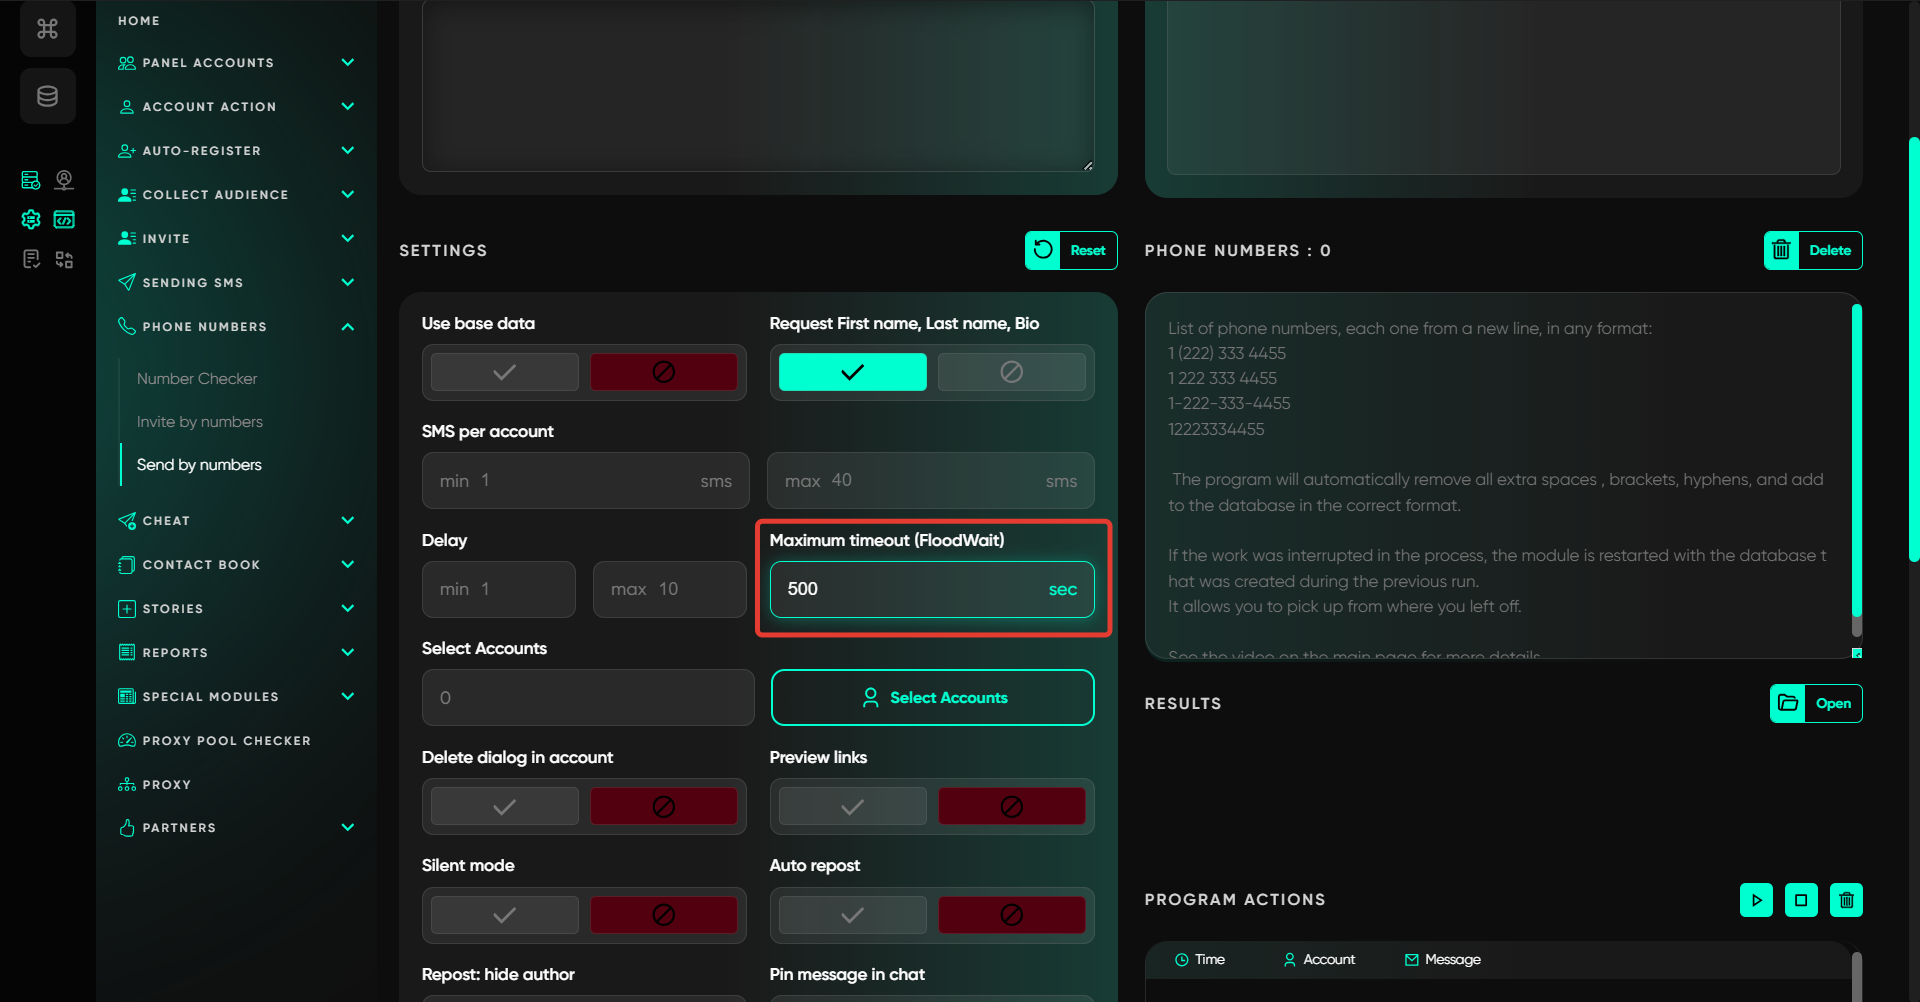Image resolution: width=1920 pixels, height=1002 pixels.
Task: Click the database cylinder icon in left strip
Action: tap(47, 96)
